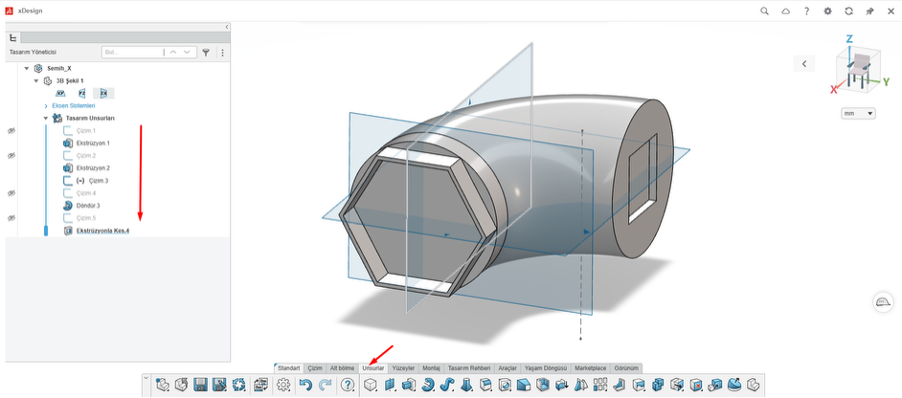
Task: Open the Marketplace tab
Action: click(x=591, y=368)
